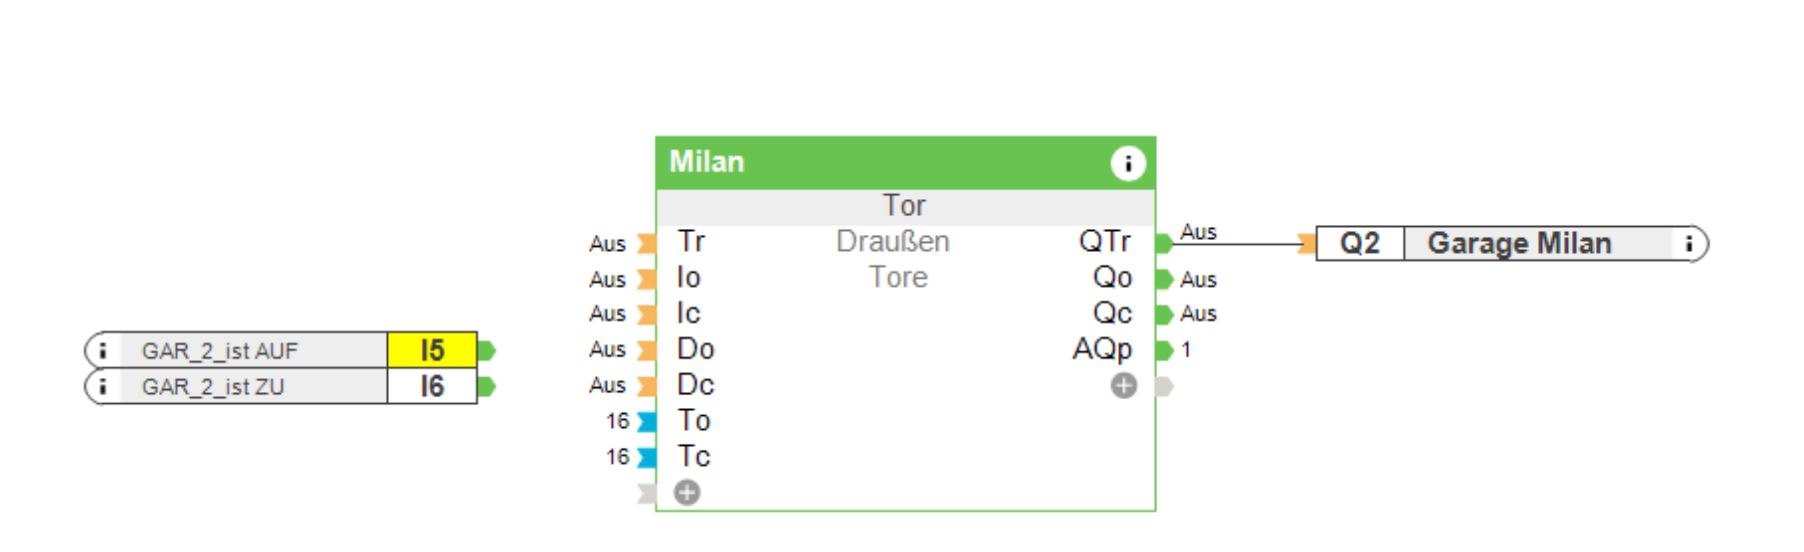1804x552 pixels.
Task: Click info icon on GAR_2_ist ZU input
Action: [x=102, y=387]
